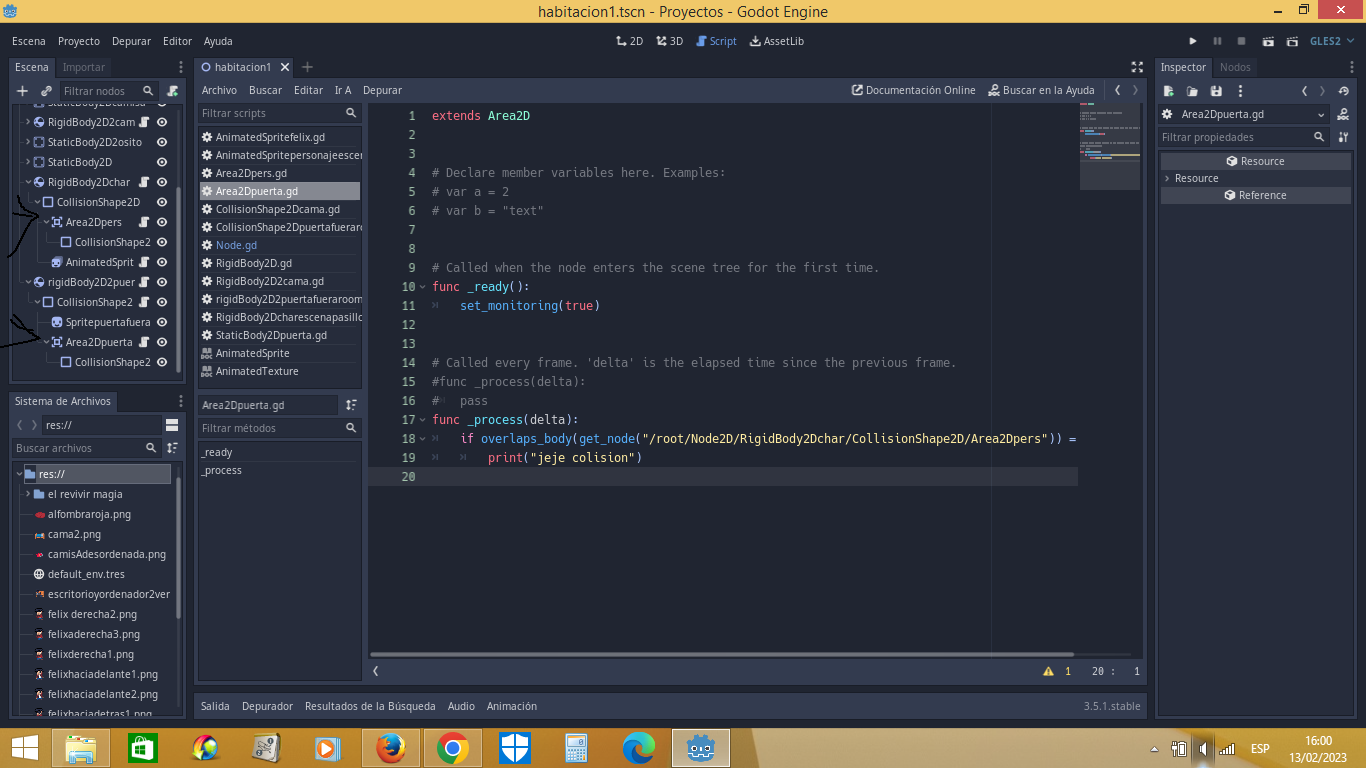Open documentation for this object icon

pyautogui.click(x=1344, y=114)
